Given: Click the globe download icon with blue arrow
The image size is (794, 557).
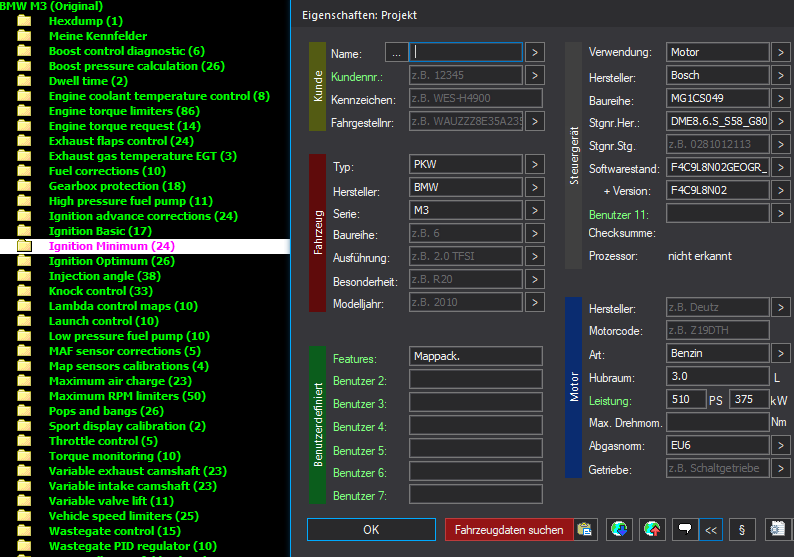Looking at the screenshot, I should (x=619, y=529).
